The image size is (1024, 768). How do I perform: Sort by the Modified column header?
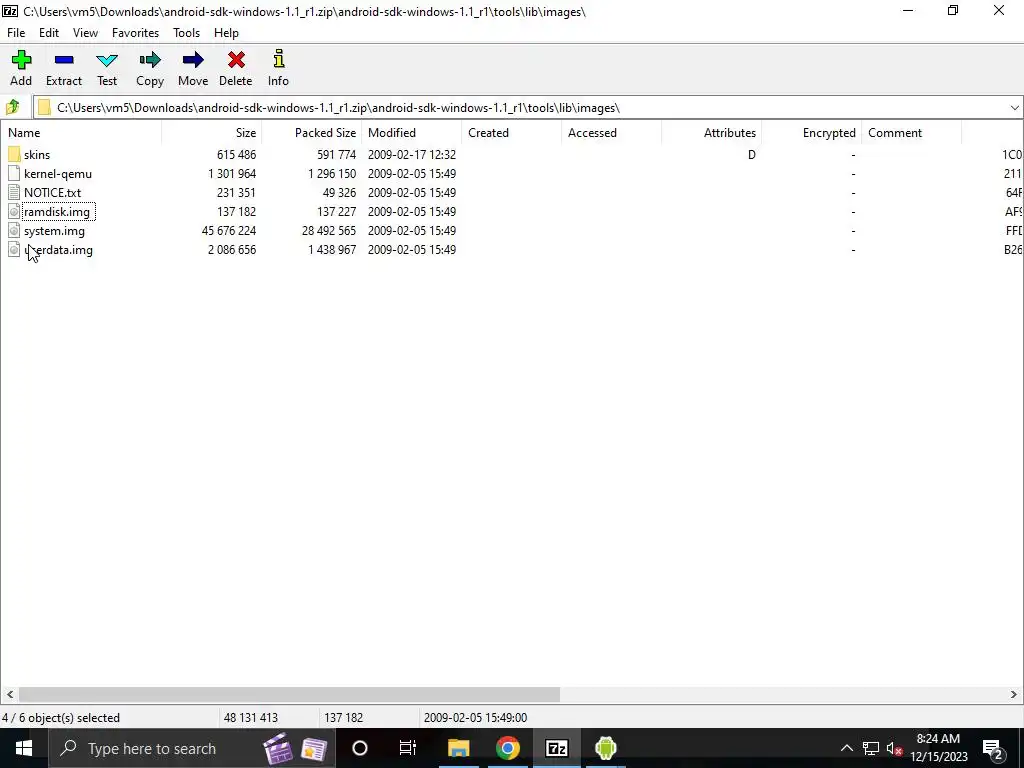coord(411,133)
